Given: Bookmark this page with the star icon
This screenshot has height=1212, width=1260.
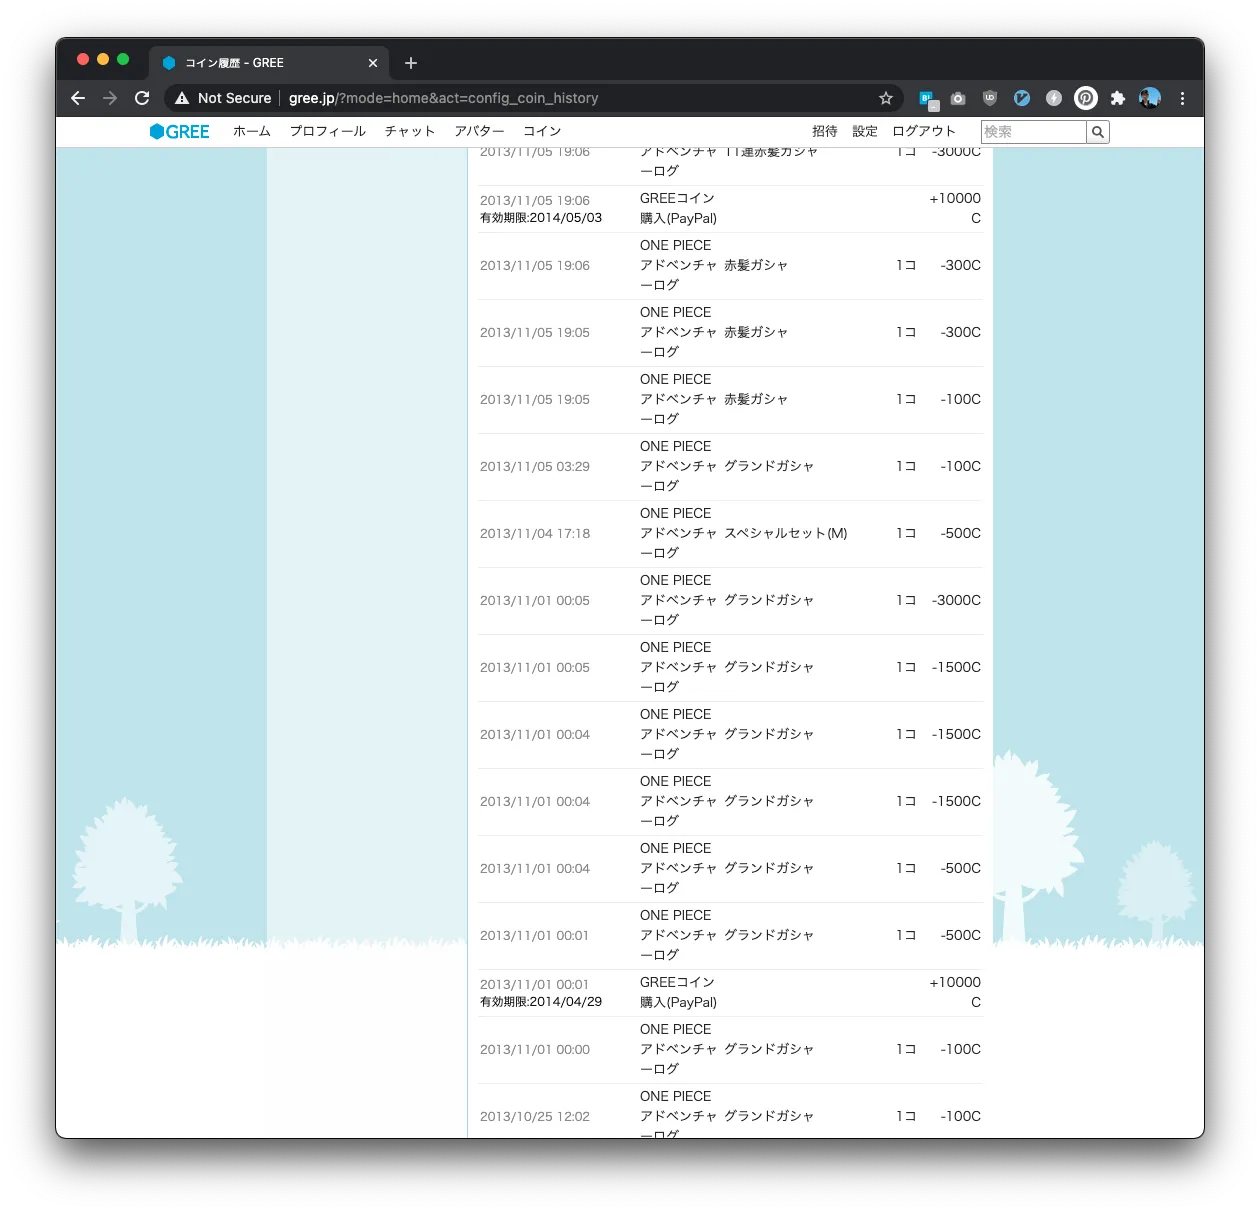Looking at the screenshot, I should pyautogui.click(x=885, y=98).
